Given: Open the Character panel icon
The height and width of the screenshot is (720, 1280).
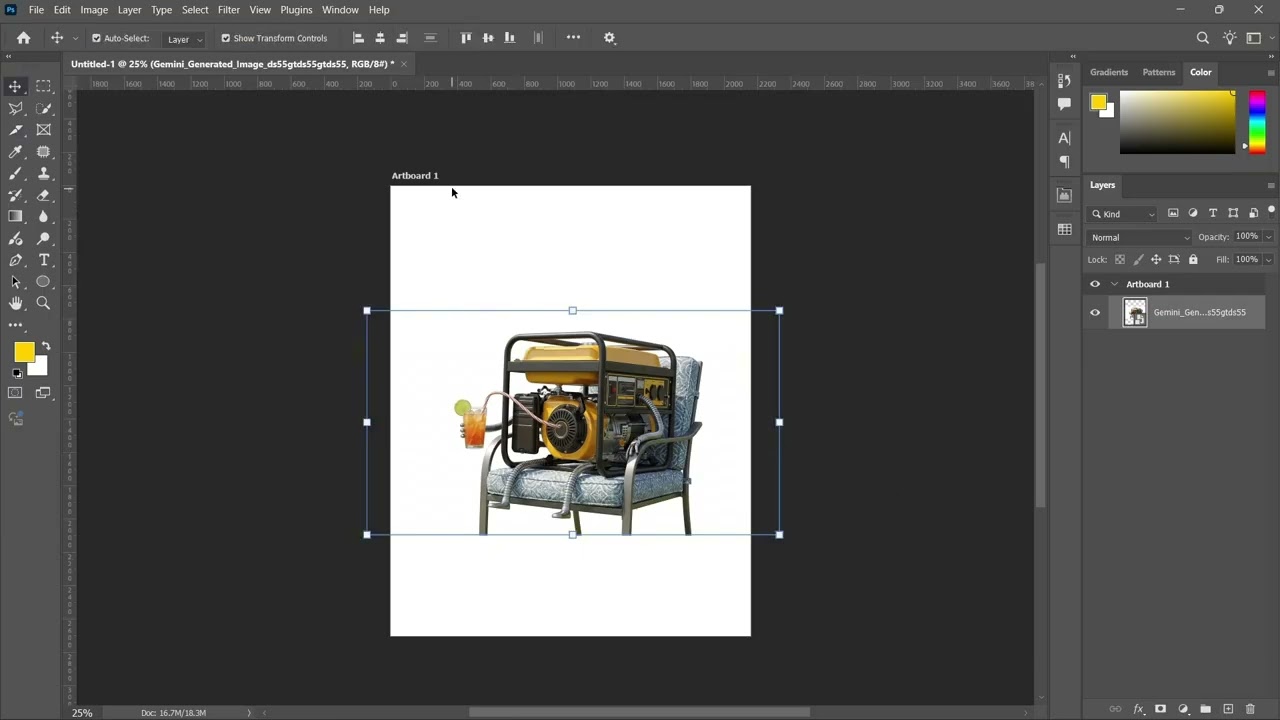Looking at the screenshot, I should [x=1064, y=138].
